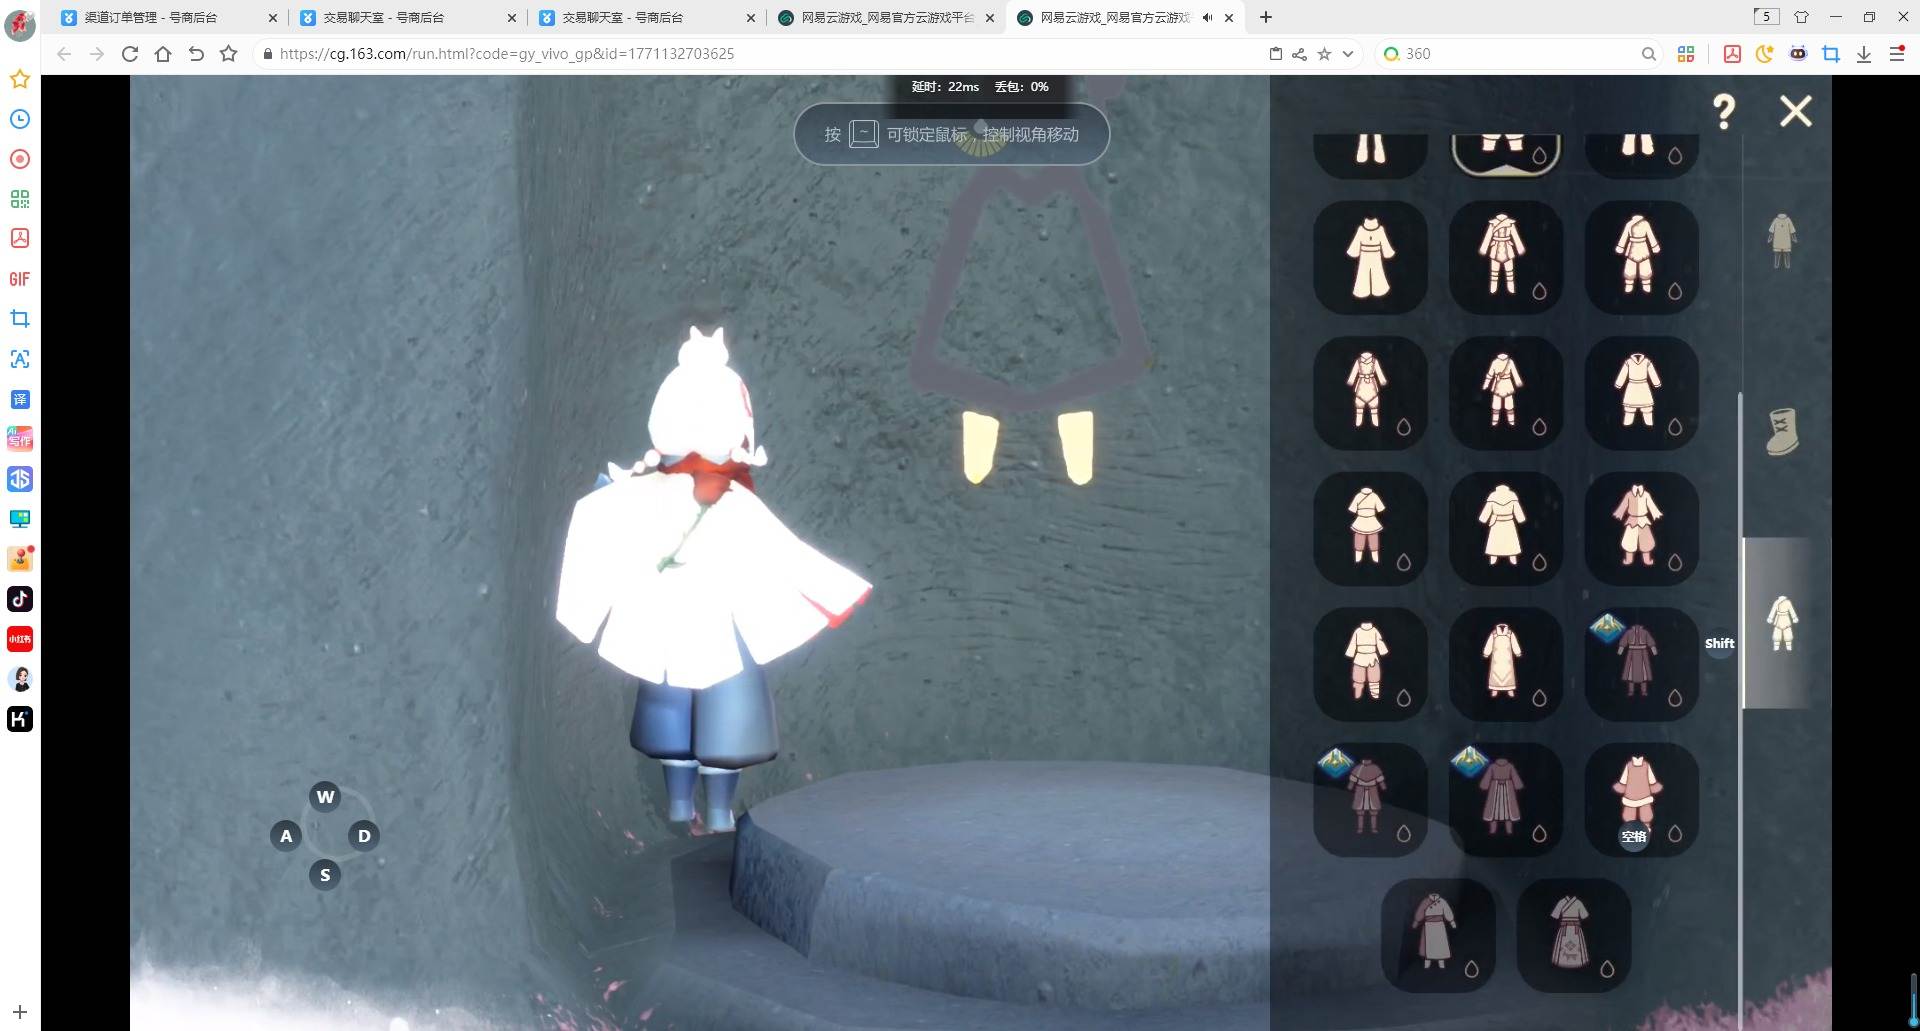Pick the pink outfit labeled 空格
The width and height of the screenshot is (1920, 1031).
point(1640,797)
